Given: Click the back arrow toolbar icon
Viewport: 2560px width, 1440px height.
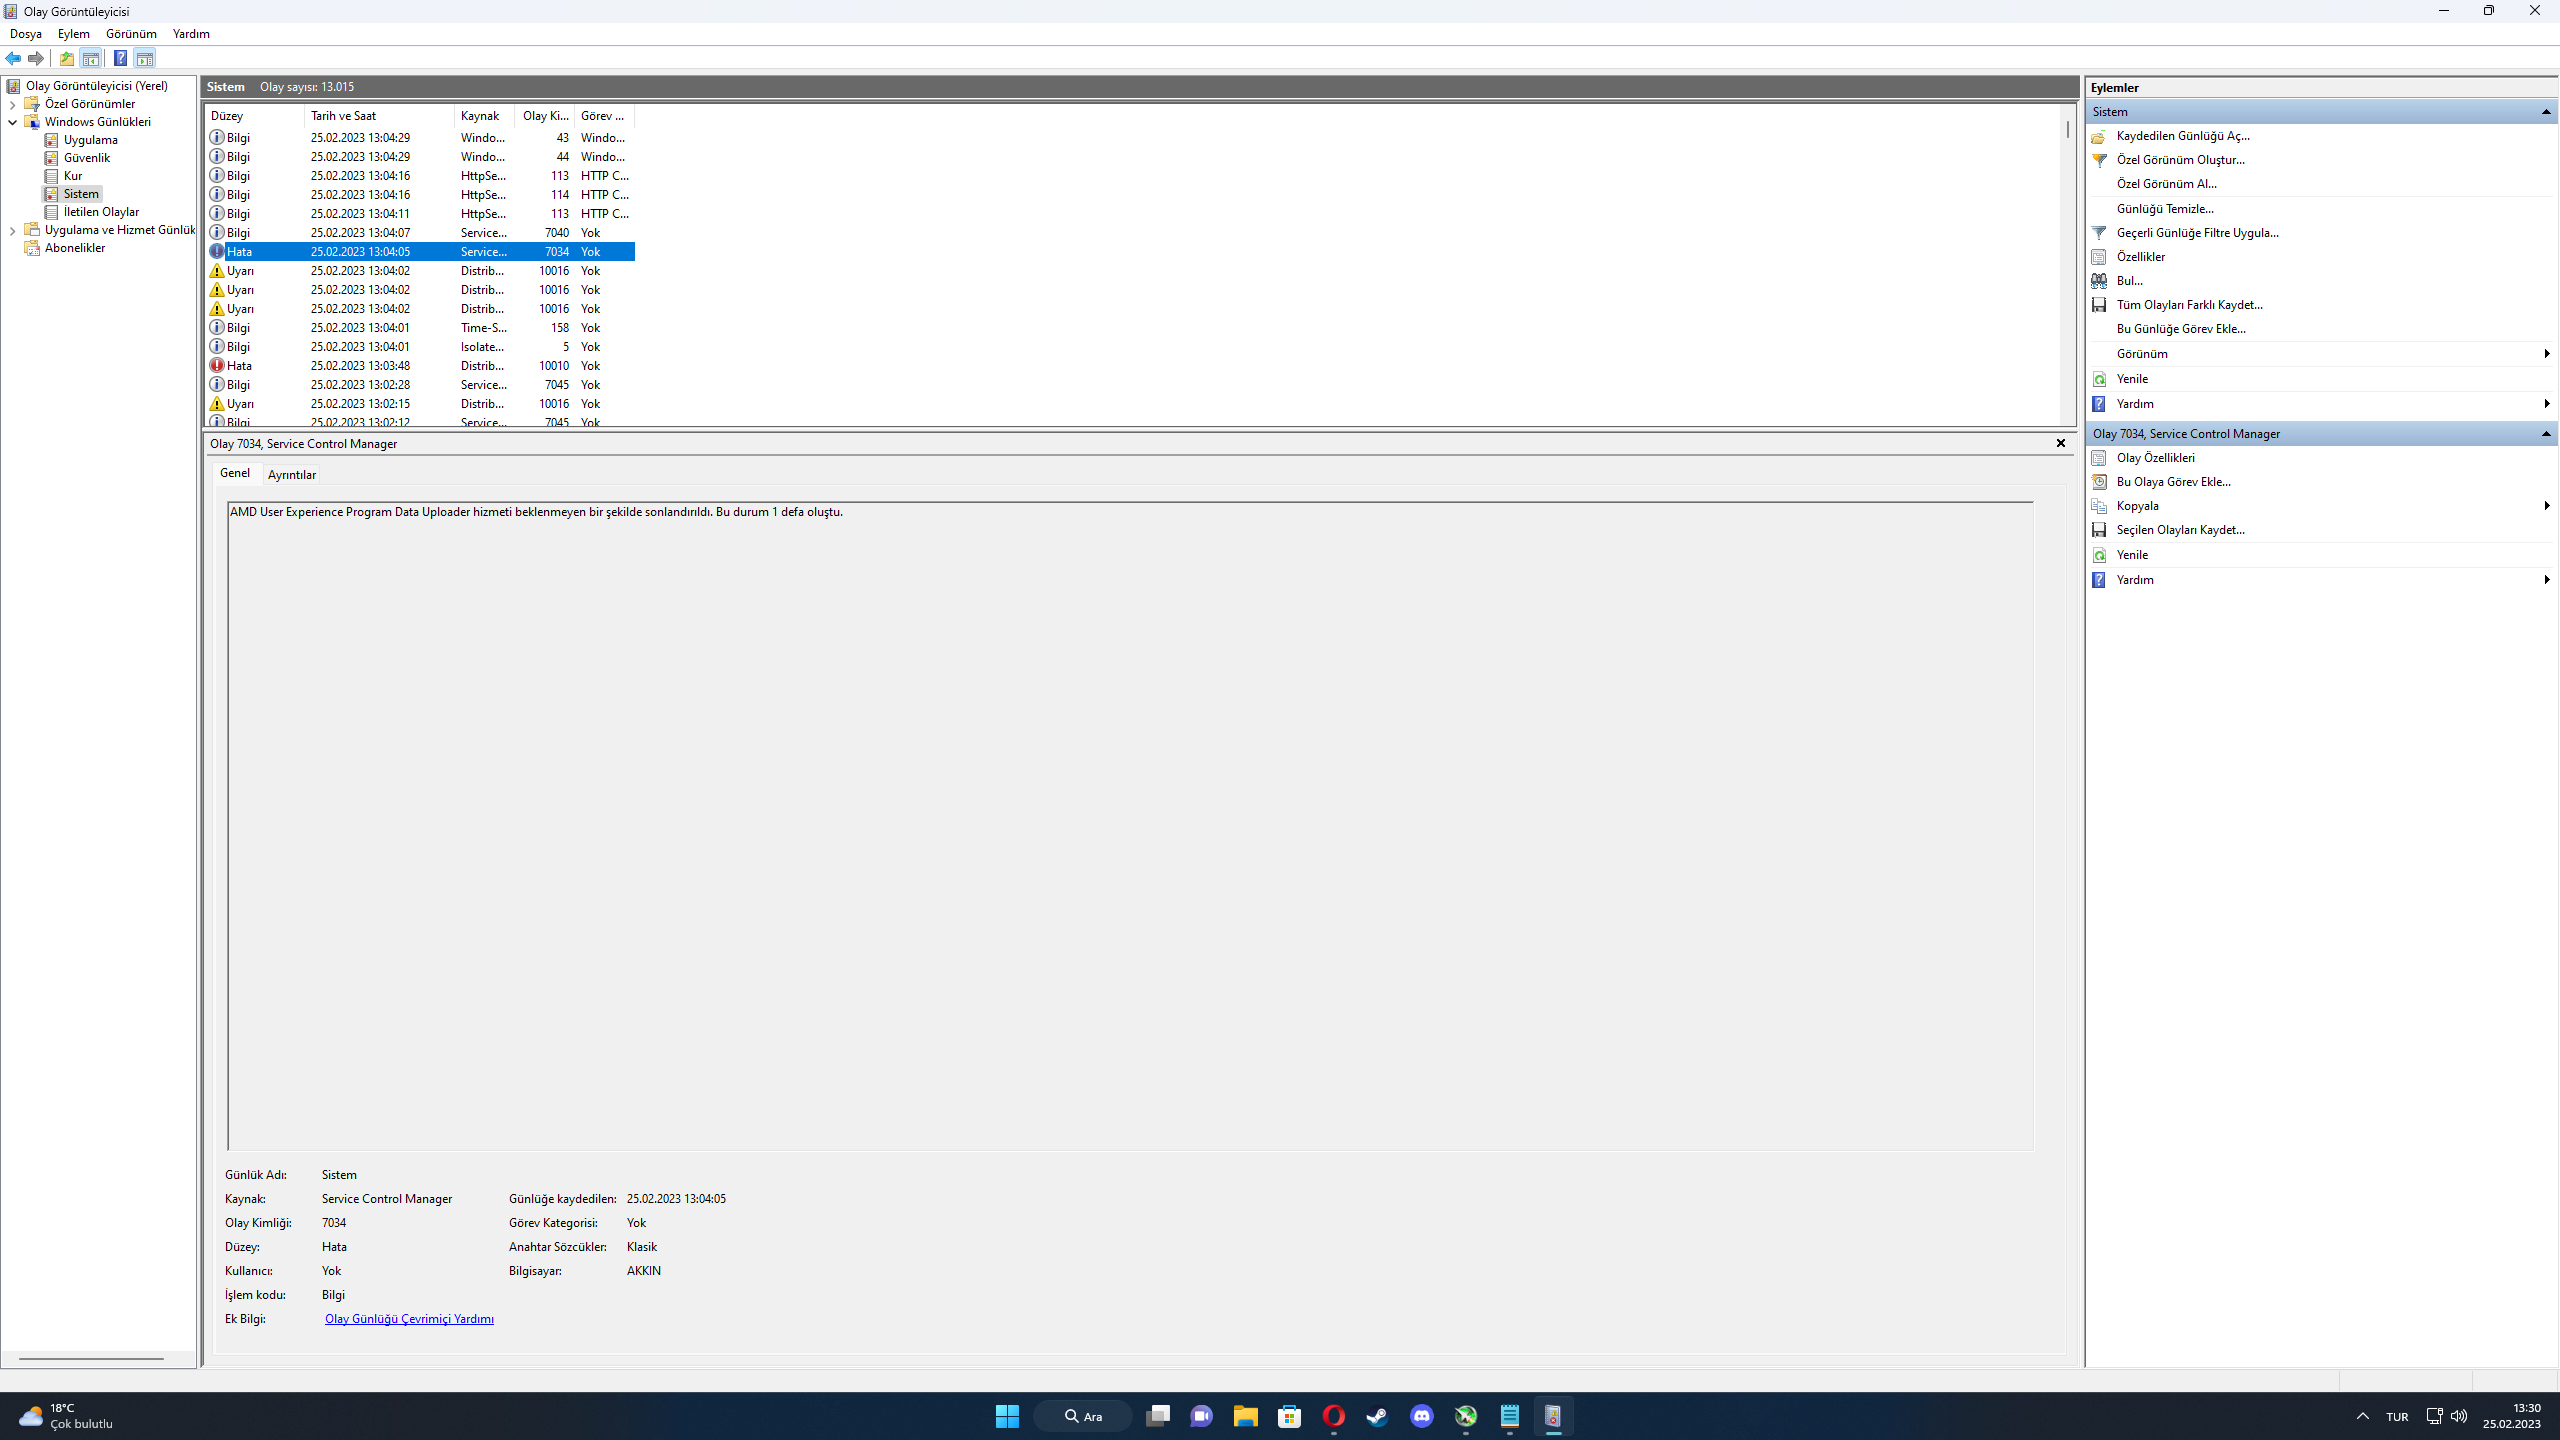Looking at the screenshot, I should coord(13,58).
